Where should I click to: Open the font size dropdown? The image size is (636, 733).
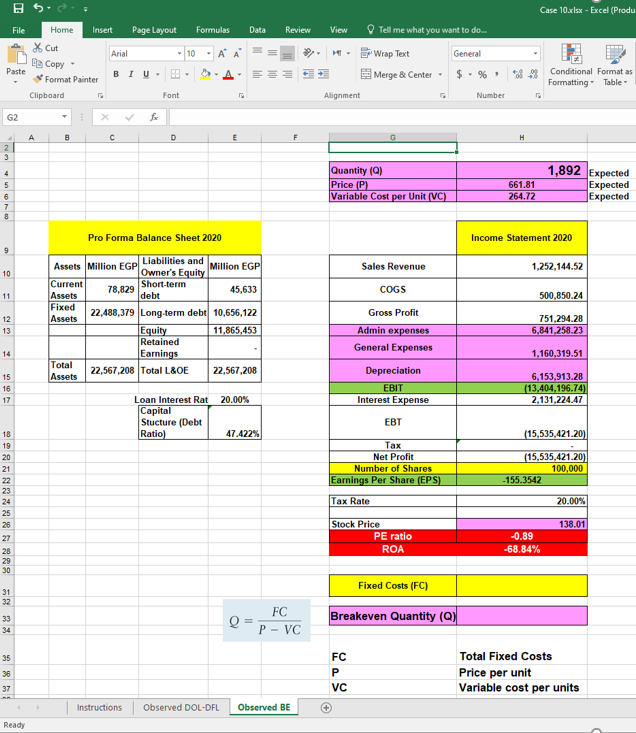pyautogui.click(x=209, y=53)
